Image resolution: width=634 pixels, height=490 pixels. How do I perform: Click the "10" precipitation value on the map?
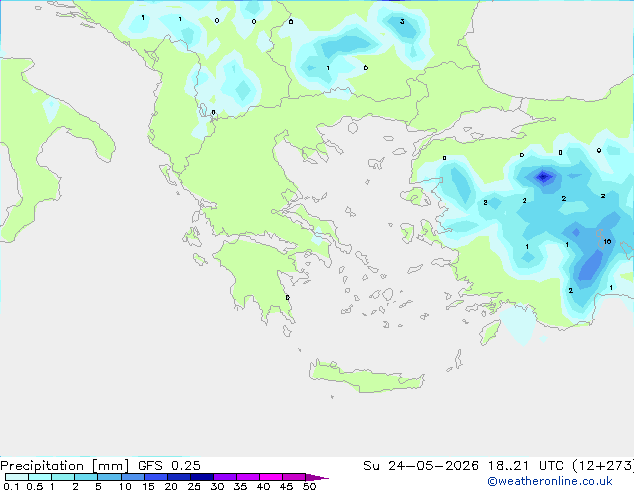607,242
